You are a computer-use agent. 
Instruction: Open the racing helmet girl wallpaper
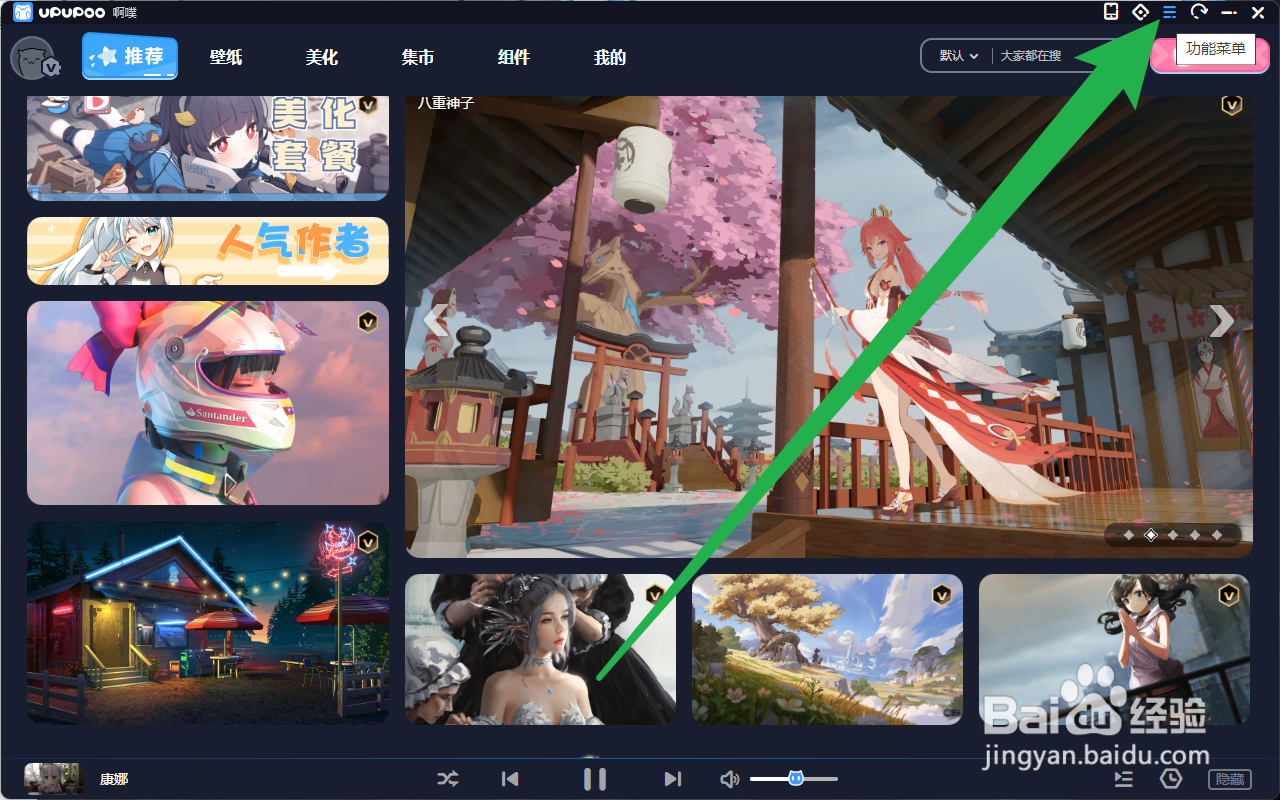[x=208, y=403]
